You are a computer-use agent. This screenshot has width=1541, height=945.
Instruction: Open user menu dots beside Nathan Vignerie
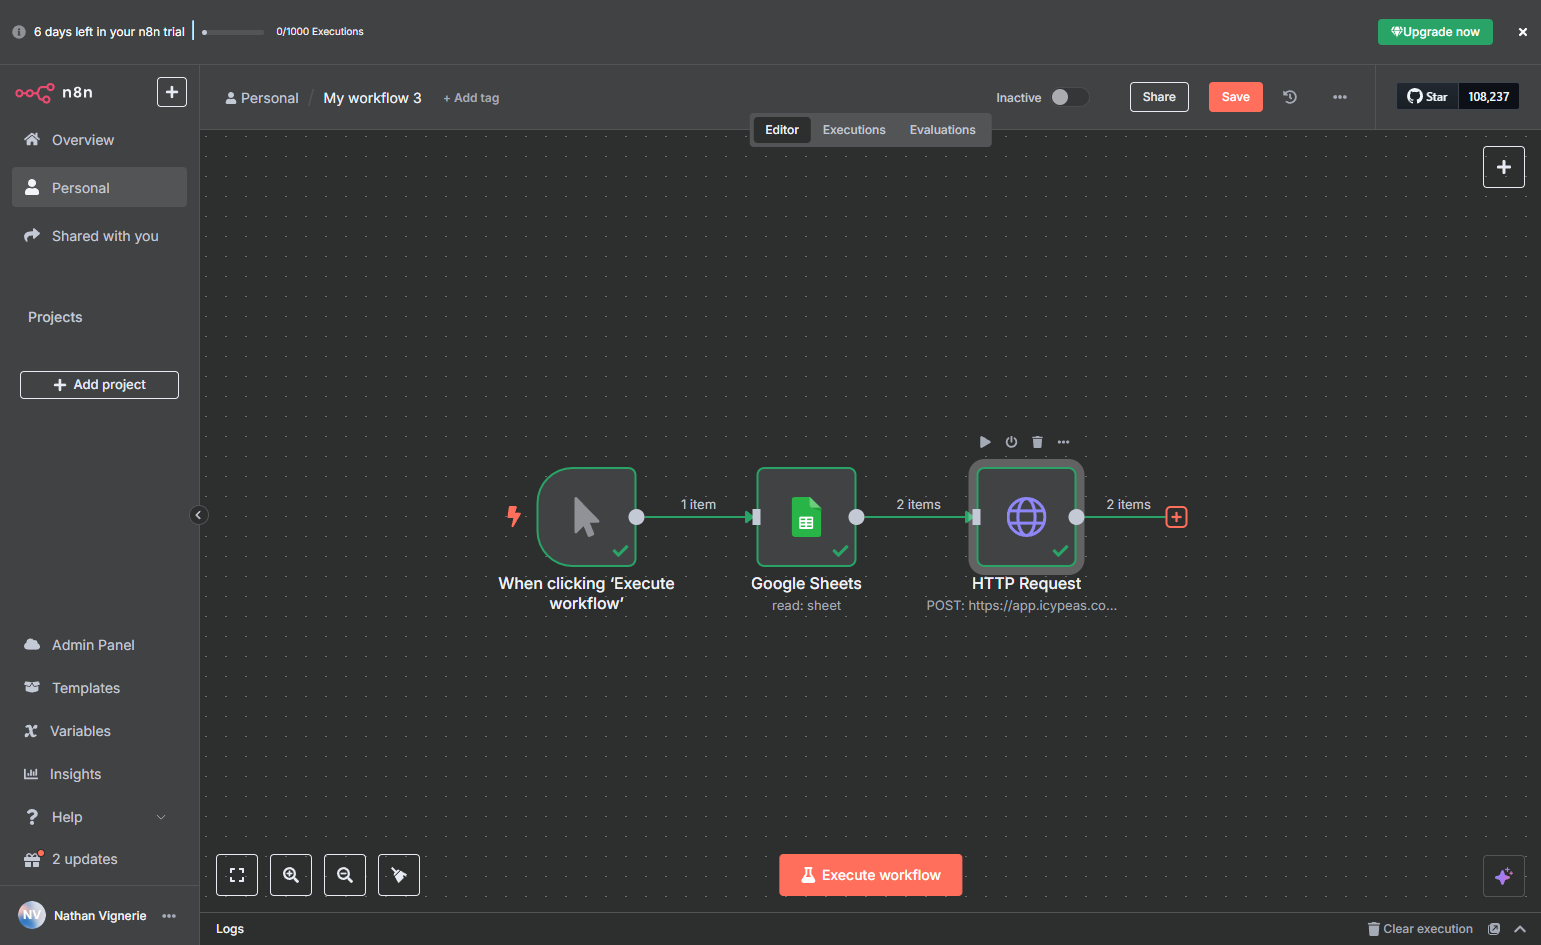click(x=169, y=916)
